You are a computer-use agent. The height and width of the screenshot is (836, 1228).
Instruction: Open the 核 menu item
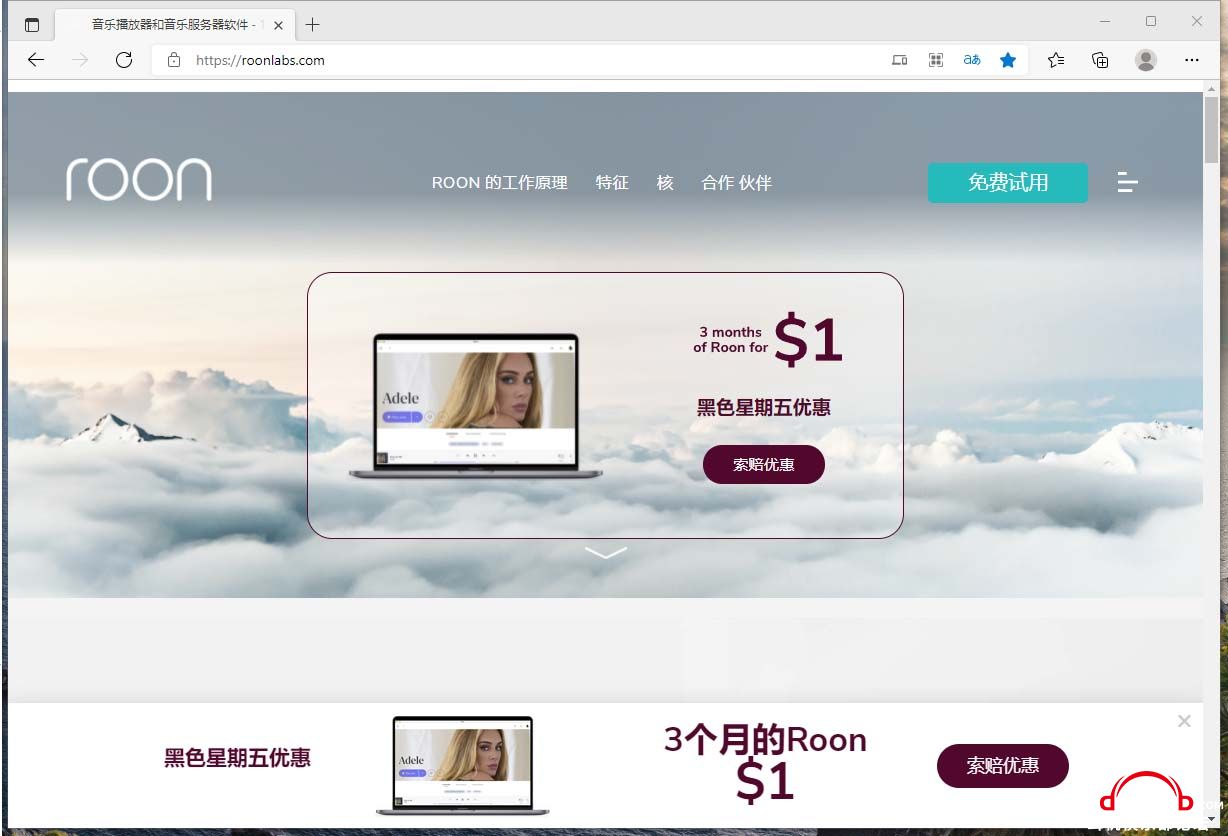click(665, 183)
